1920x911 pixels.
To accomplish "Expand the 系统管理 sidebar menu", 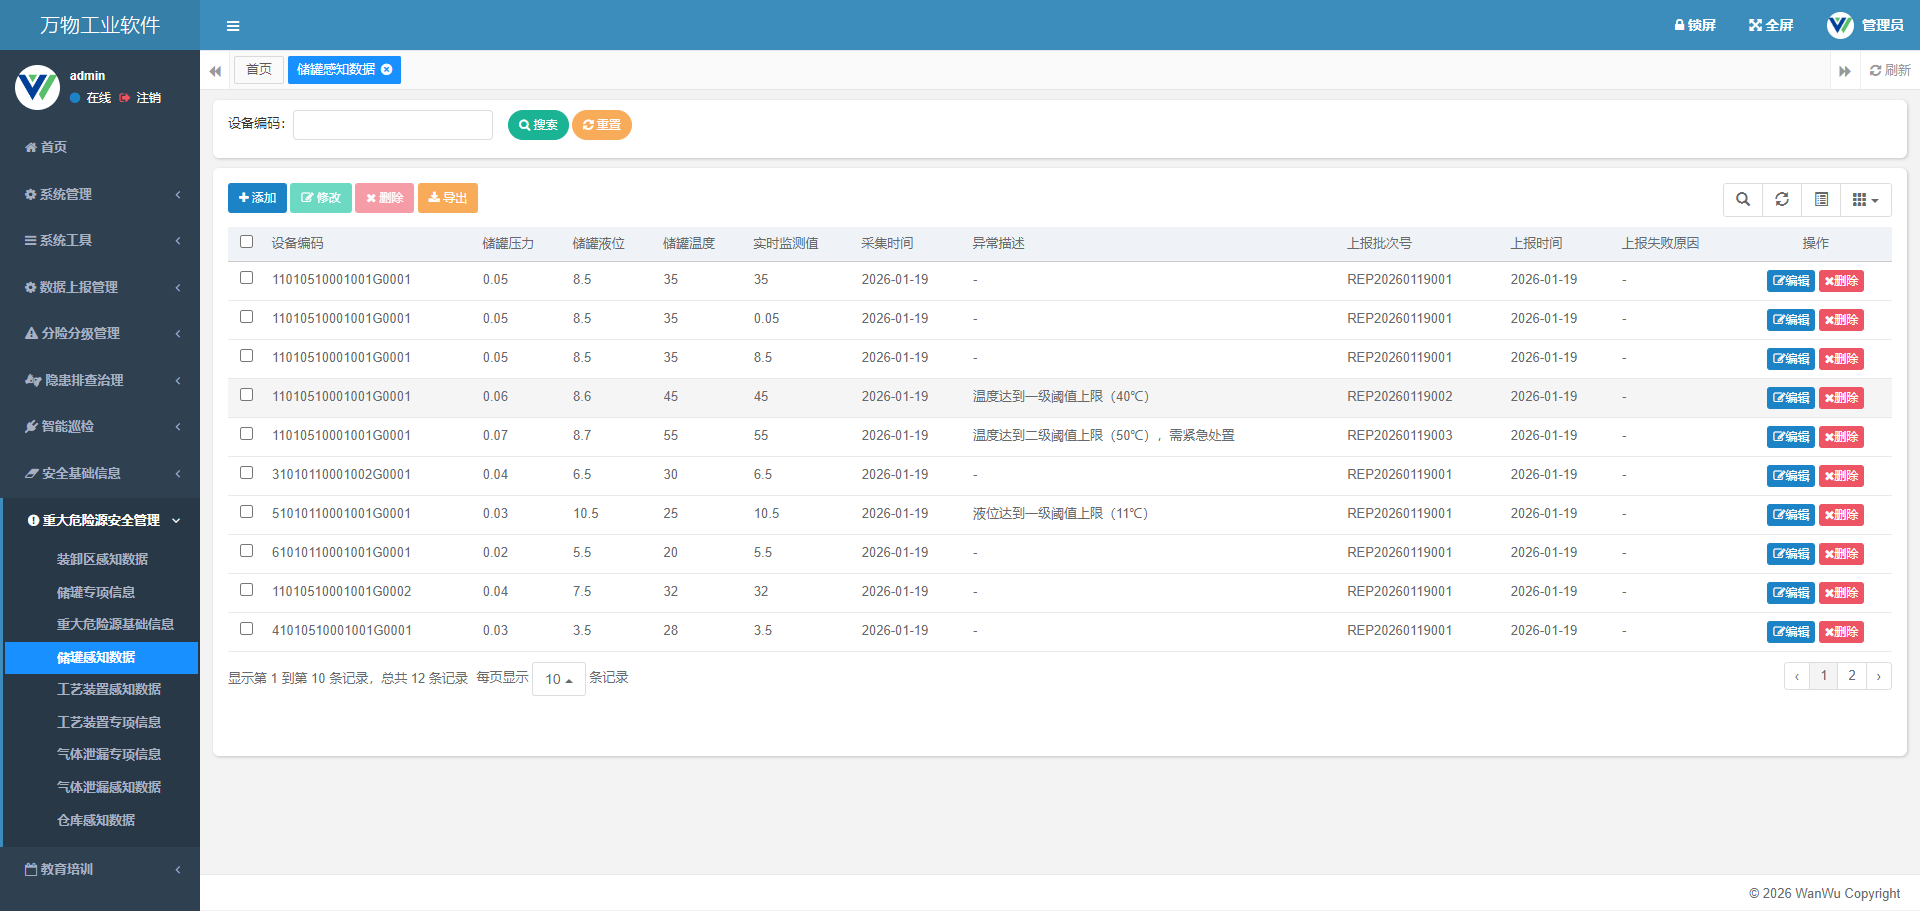I will [100, 194].
